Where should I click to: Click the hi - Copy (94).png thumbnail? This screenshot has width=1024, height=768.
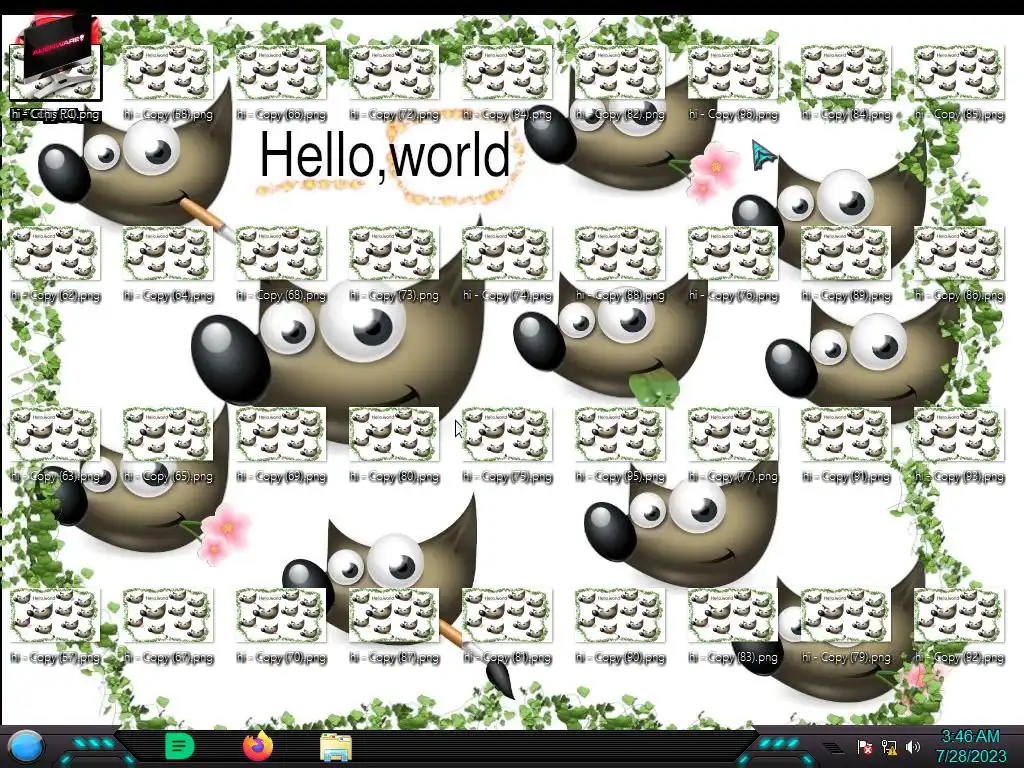[x=507, y=73]
